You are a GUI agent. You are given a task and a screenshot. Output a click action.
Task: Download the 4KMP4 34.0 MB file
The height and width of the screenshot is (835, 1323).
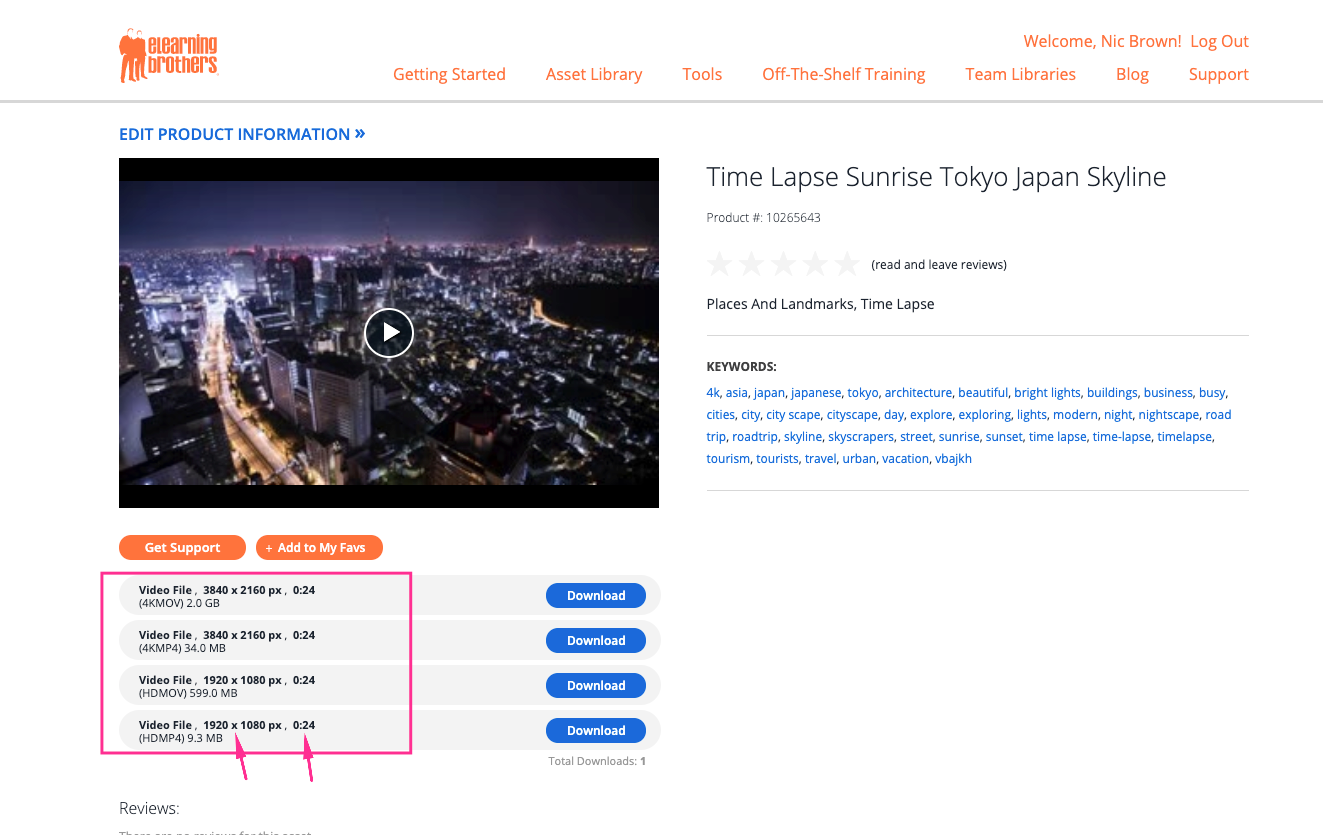pyautogui.click(x=595, y=641)
